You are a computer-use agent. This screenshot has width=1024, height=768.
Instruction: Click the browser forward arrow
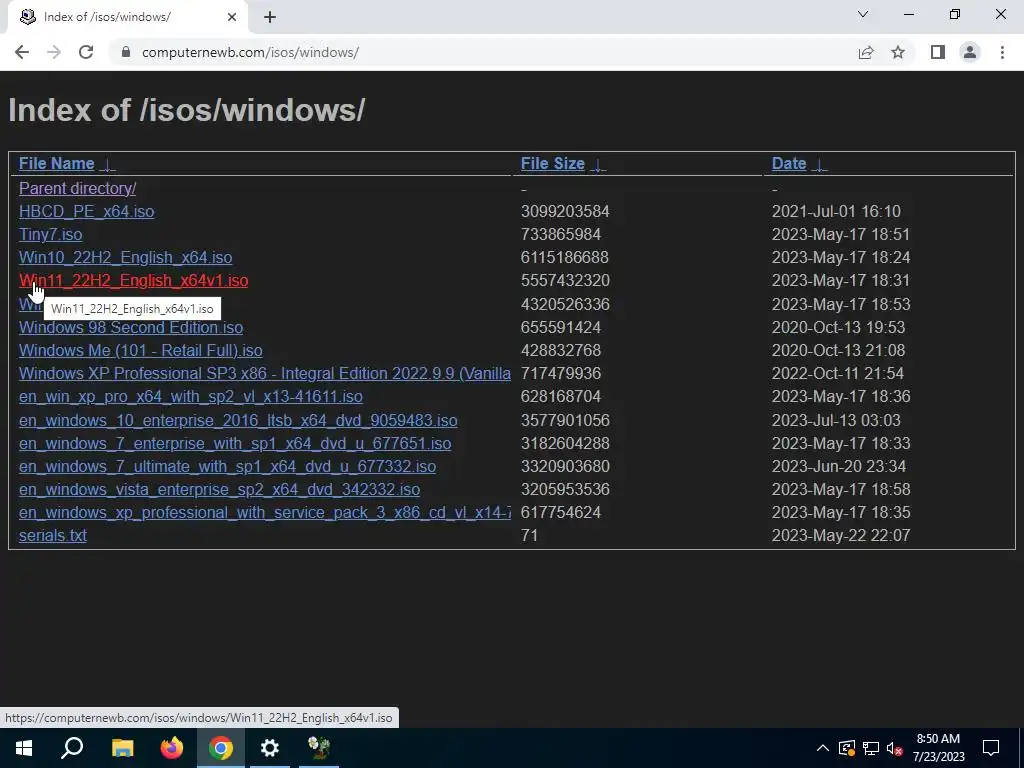point(54,52)
